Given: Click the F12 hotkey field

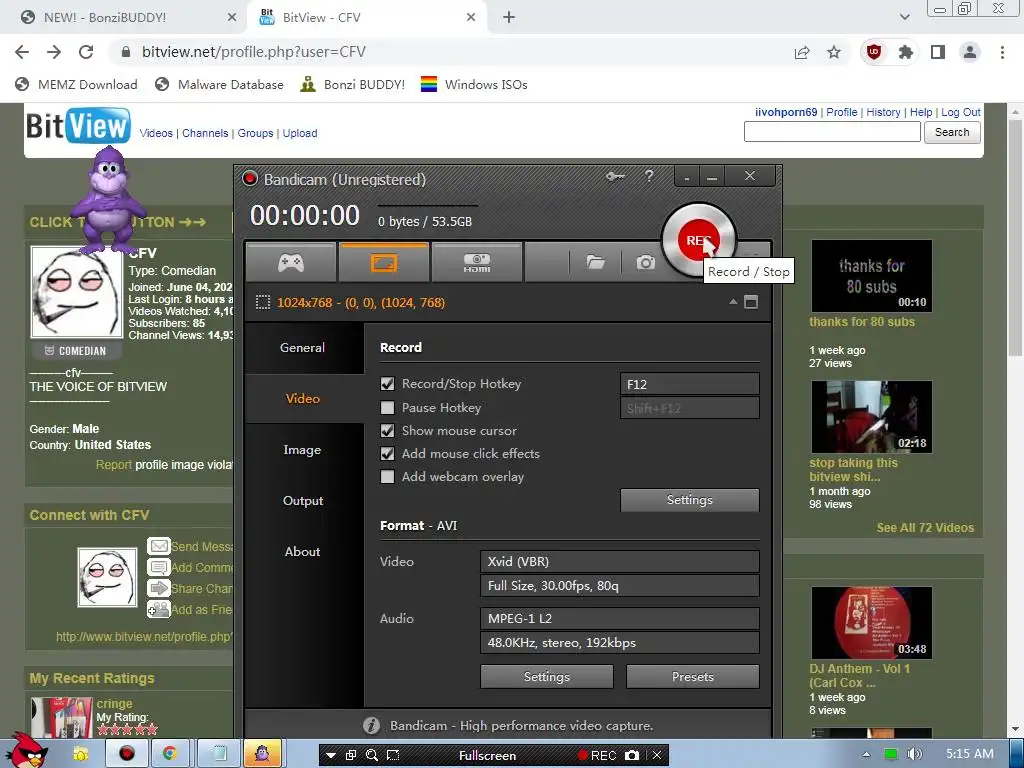Looking at the screenshot, I should [690, 384].
